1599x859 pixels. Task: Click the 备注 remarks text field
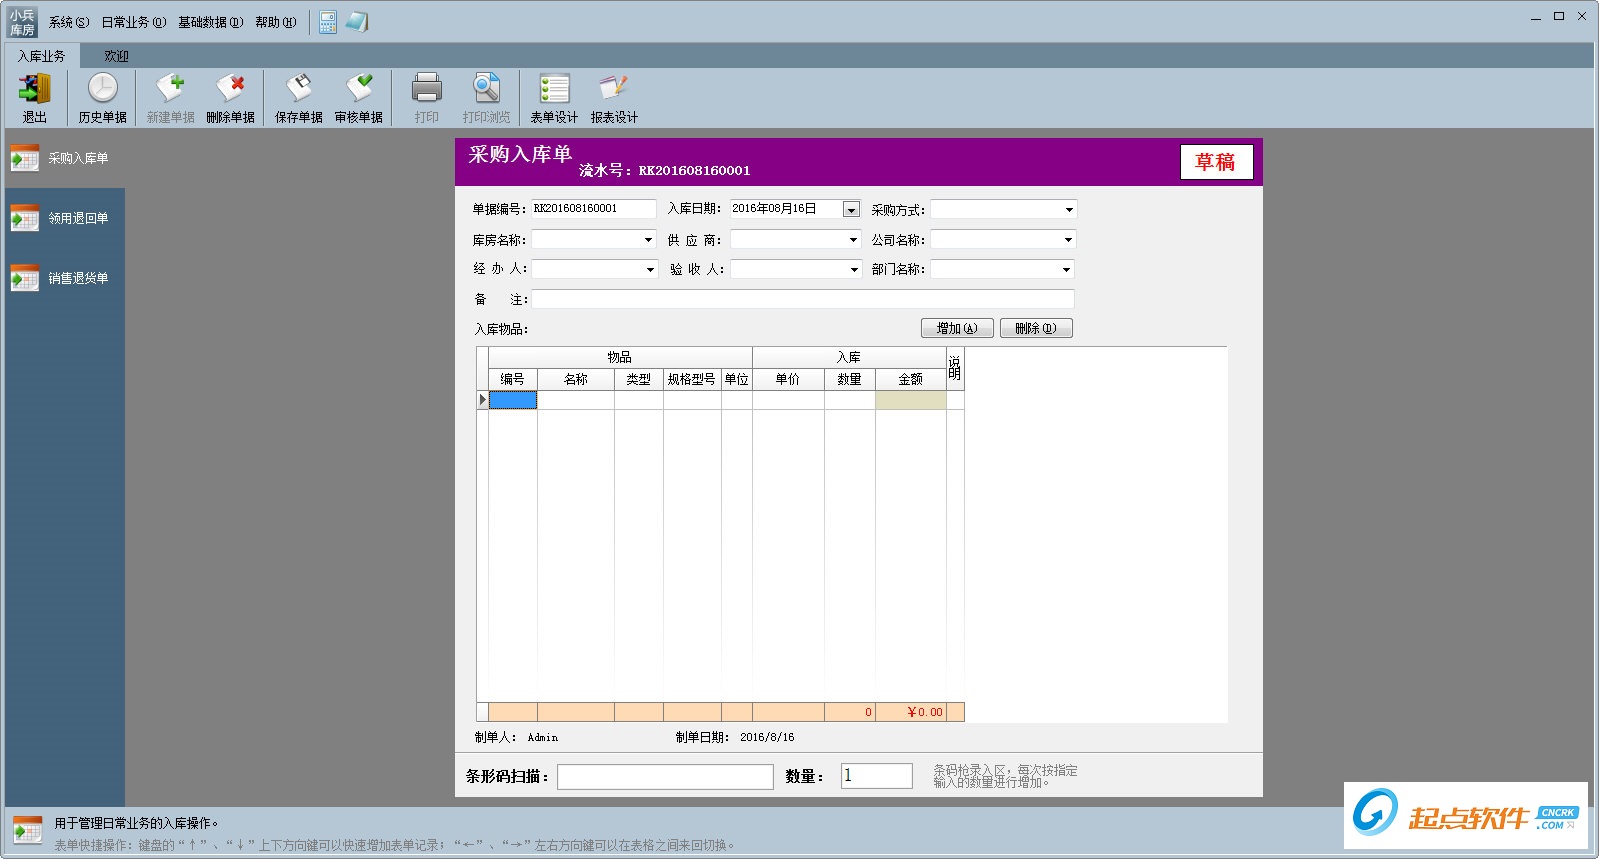pos(802,299)
